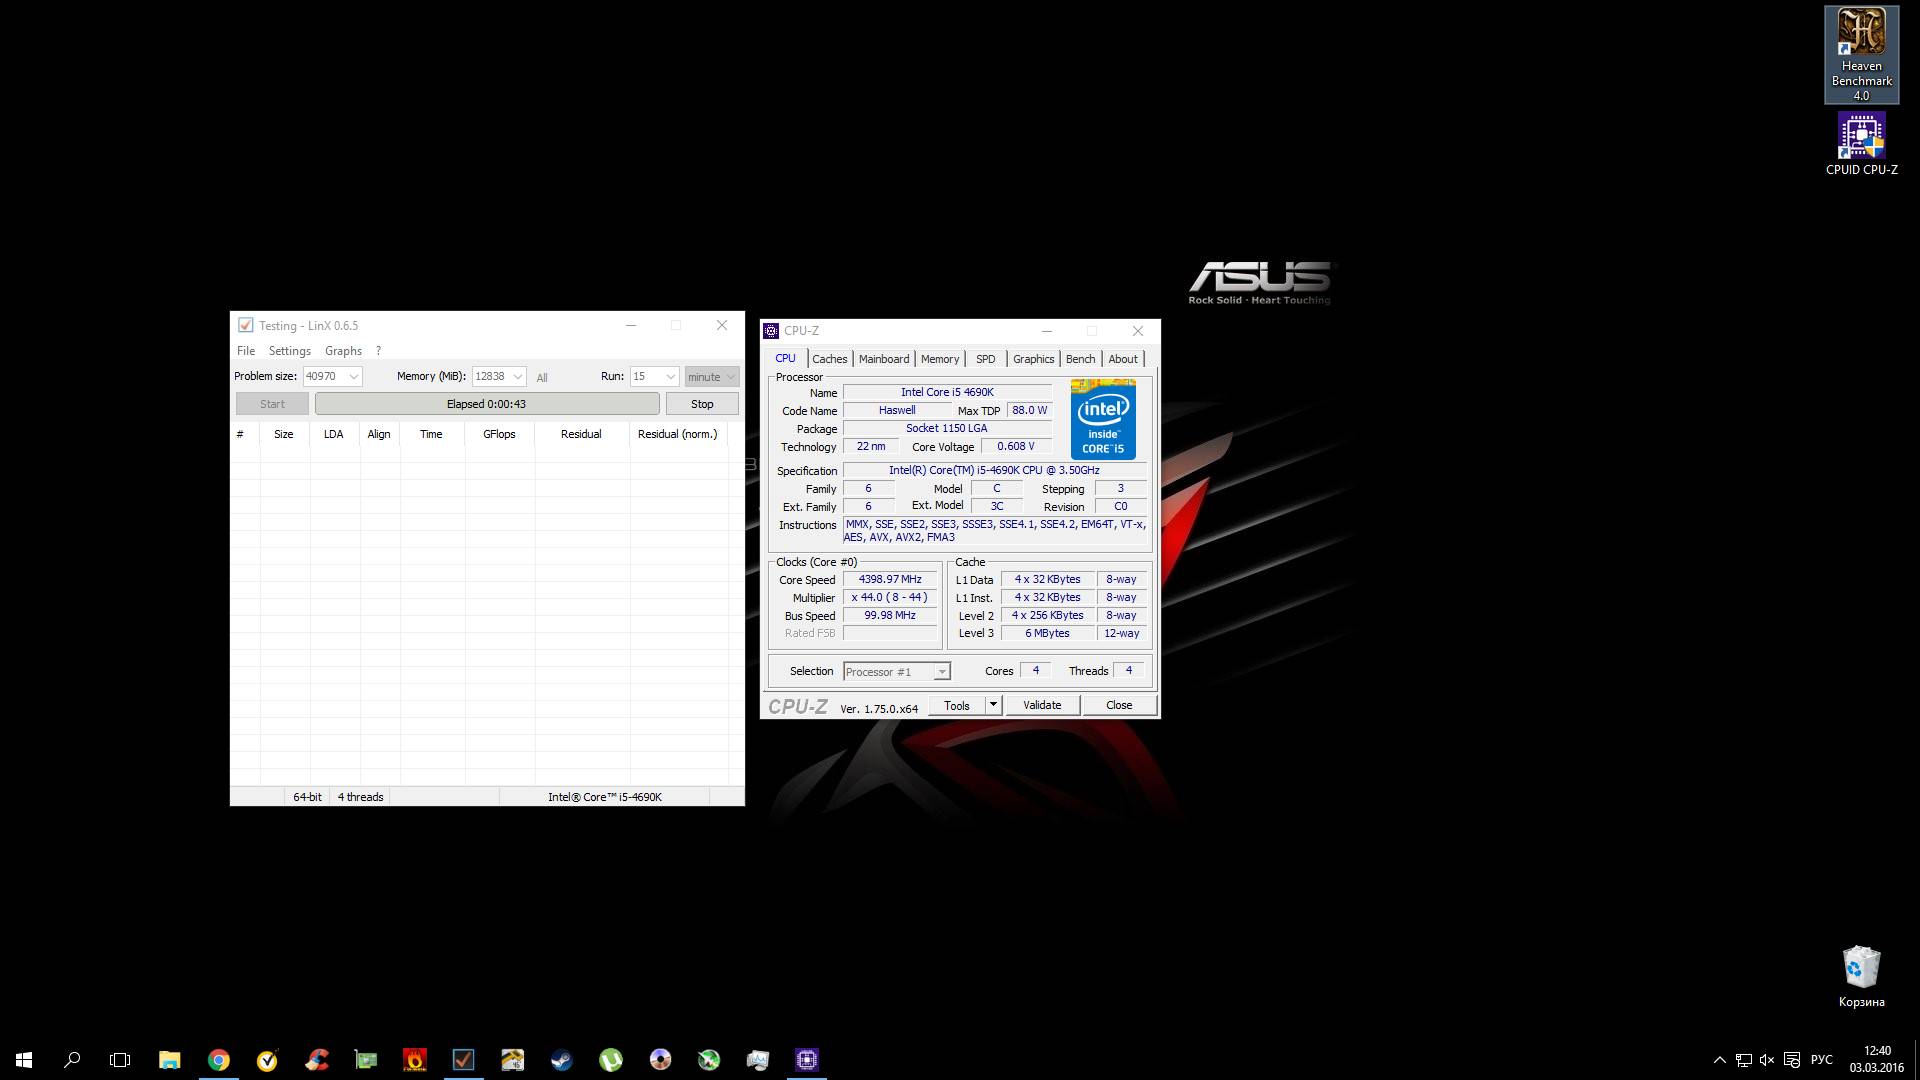The height and width of the screenshot is (1080, 1920).
Task: Open the Run count dropdown
Action: pos(670,377)
